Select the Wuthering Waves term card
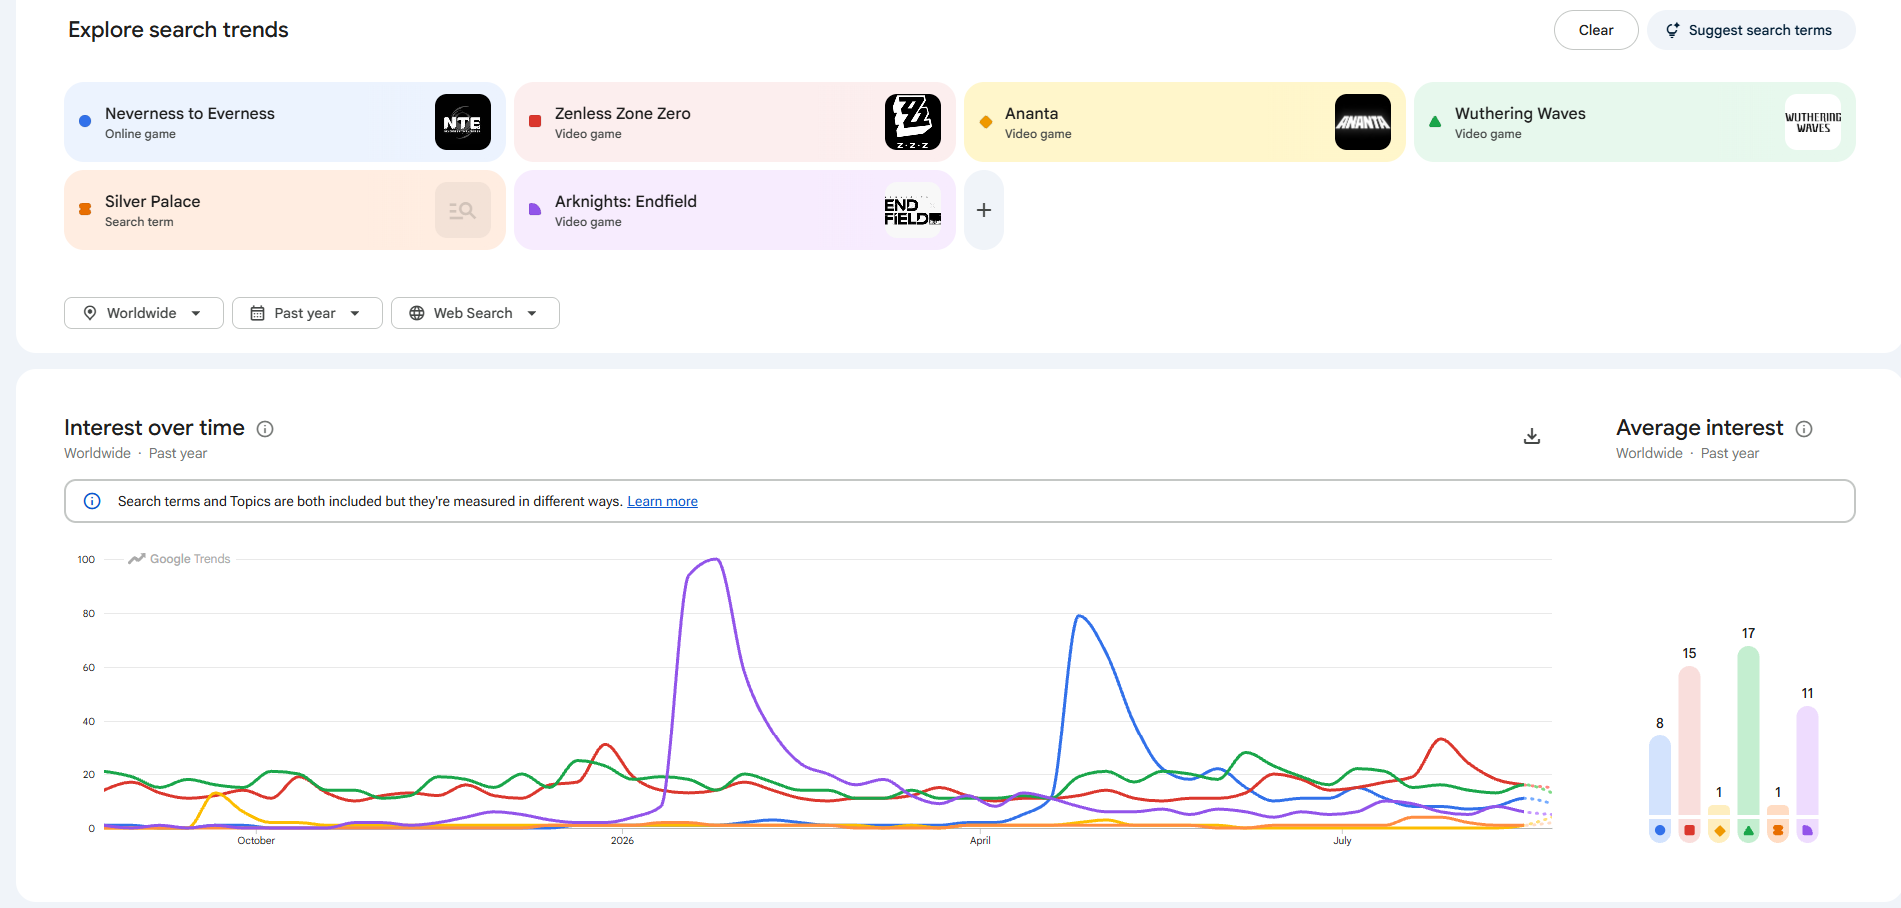1901x908 pixels. point(1635,122)
